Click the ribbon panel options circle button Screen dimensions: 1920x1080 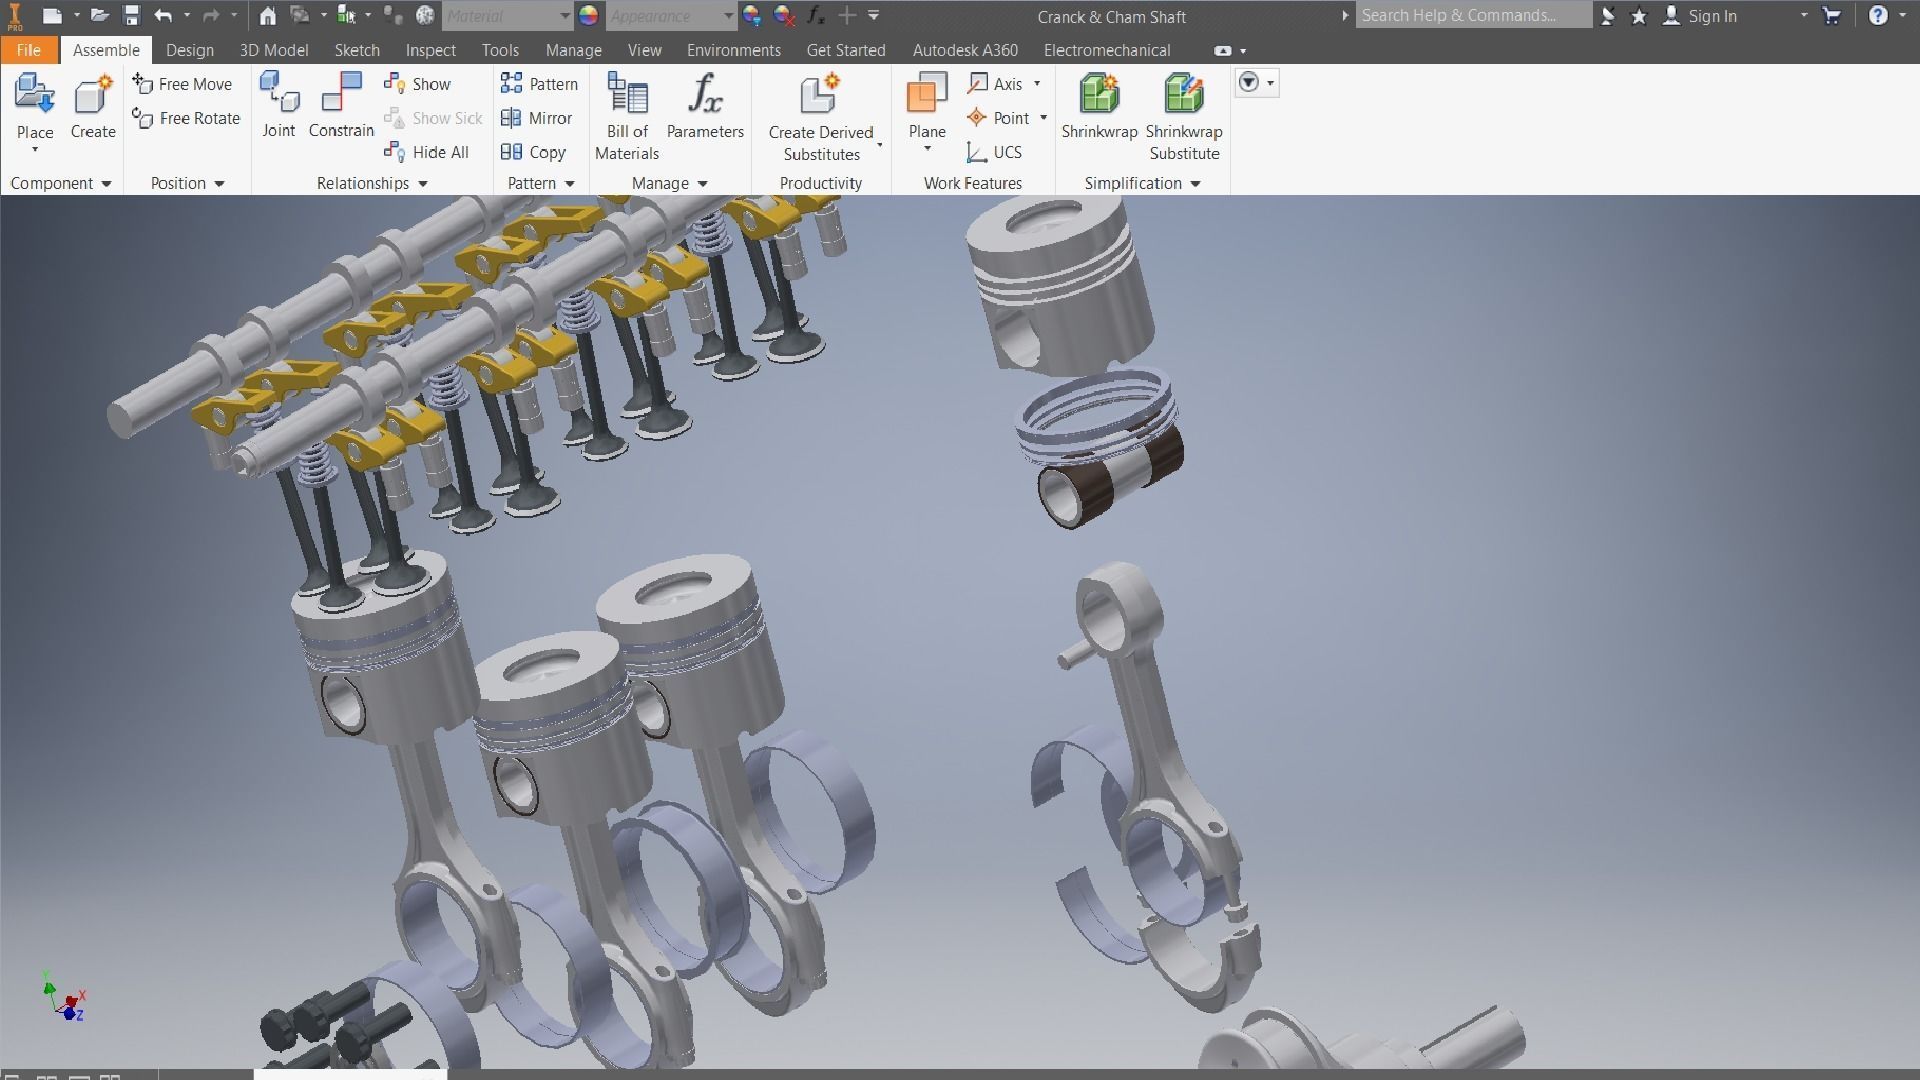[x=1249, y=83]
